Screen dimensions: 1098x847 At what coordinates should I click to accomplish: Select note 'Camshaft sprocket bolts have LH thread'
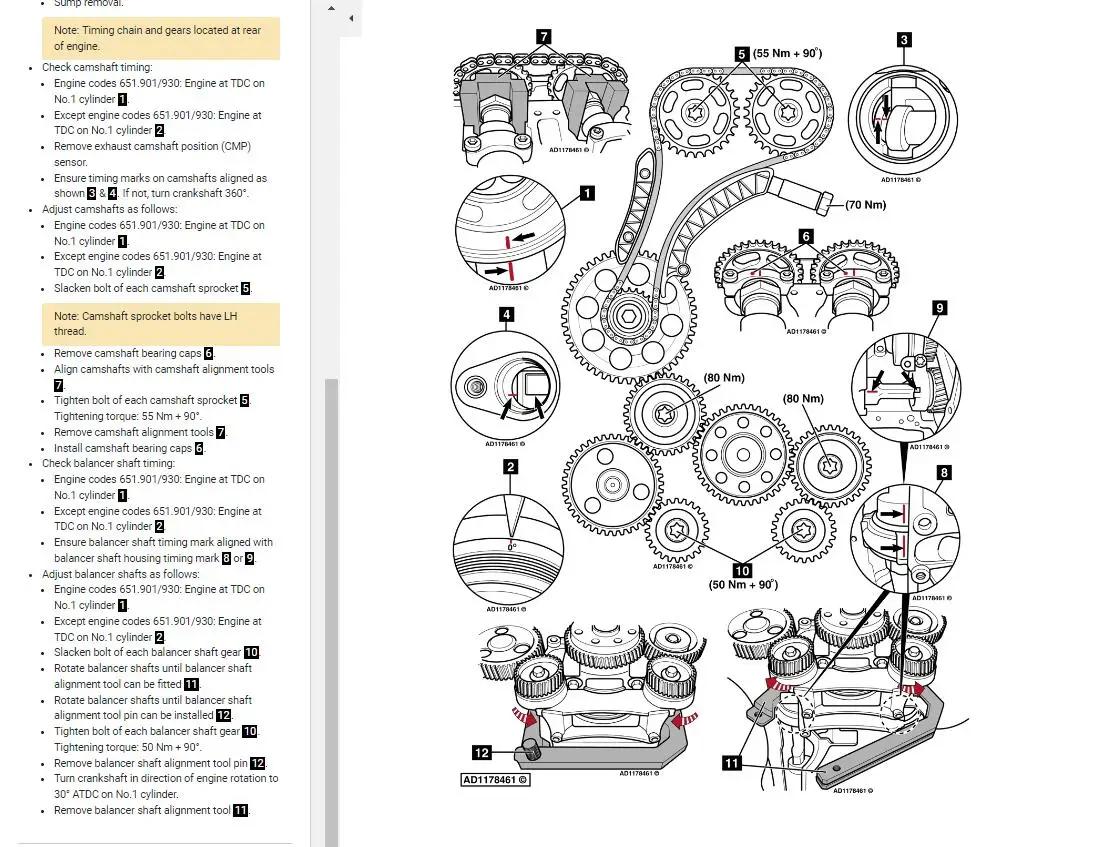(161, 323)
